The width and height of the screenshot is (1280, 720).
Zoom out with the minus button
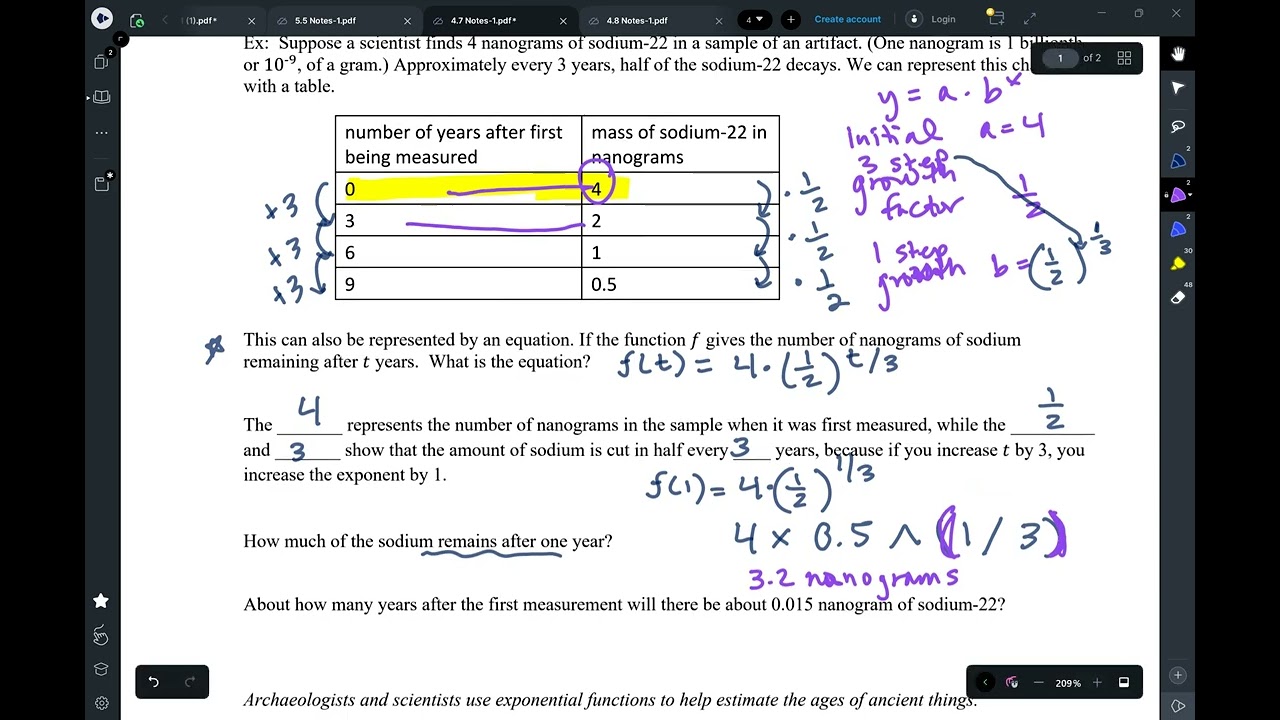[1038, 682]
